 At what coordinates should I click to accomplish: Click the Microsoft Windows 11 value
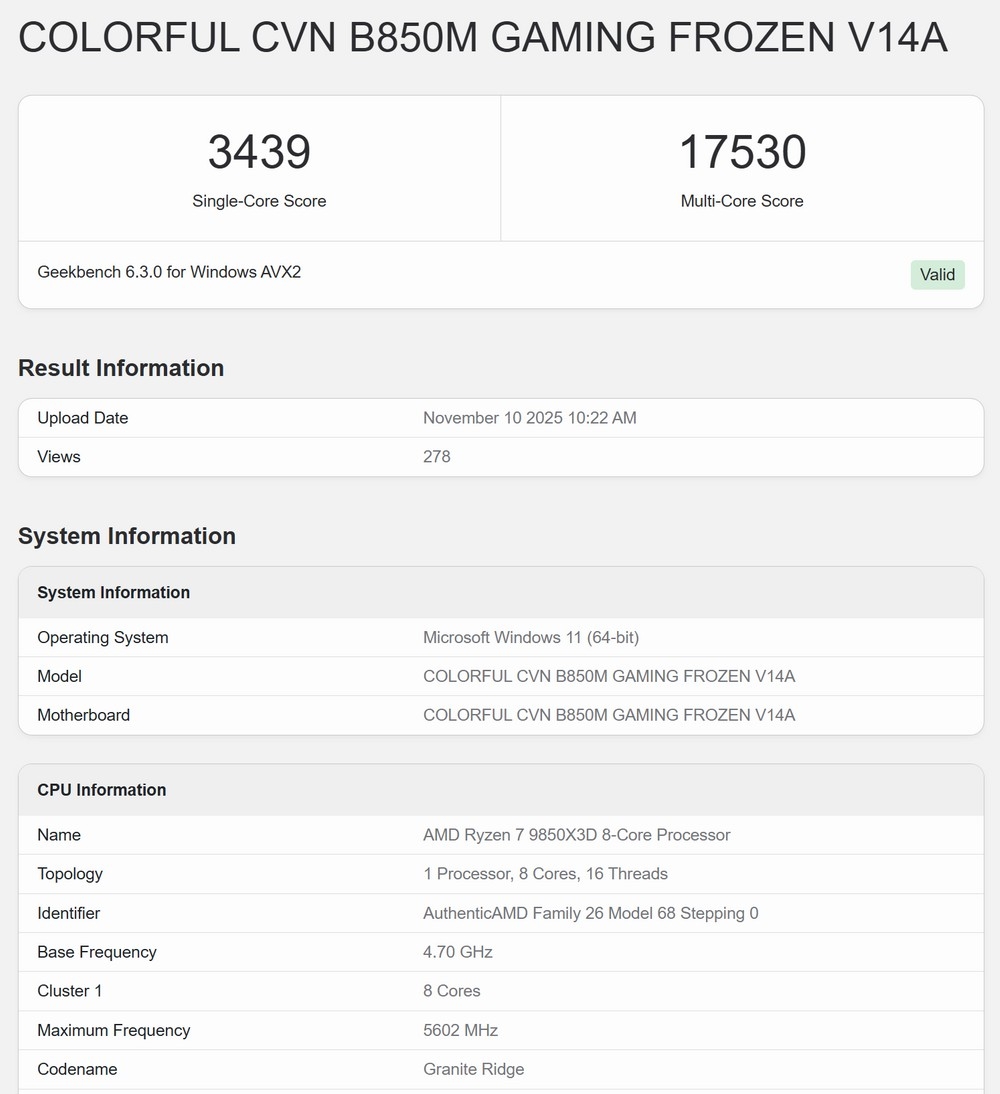[x=530, y=637]
